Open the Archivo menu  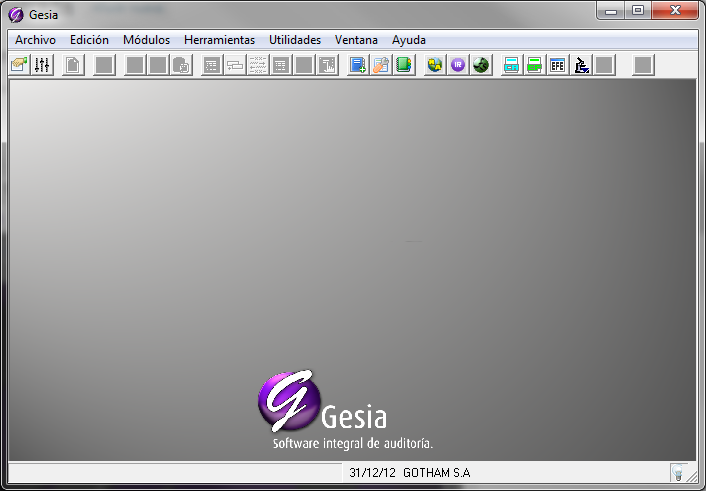point(36,40)
